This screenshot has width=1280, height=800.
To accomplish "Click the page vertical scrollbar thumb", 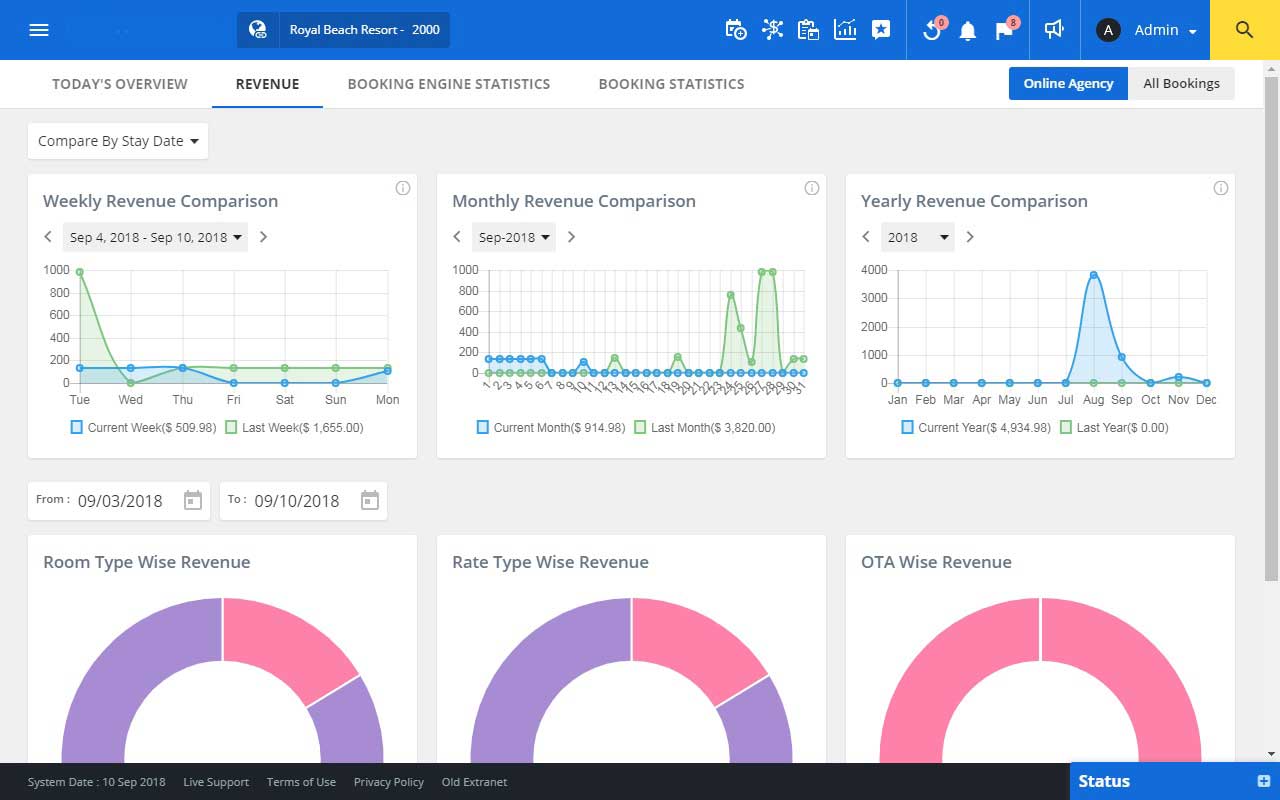I will (x=1271, y=330).
